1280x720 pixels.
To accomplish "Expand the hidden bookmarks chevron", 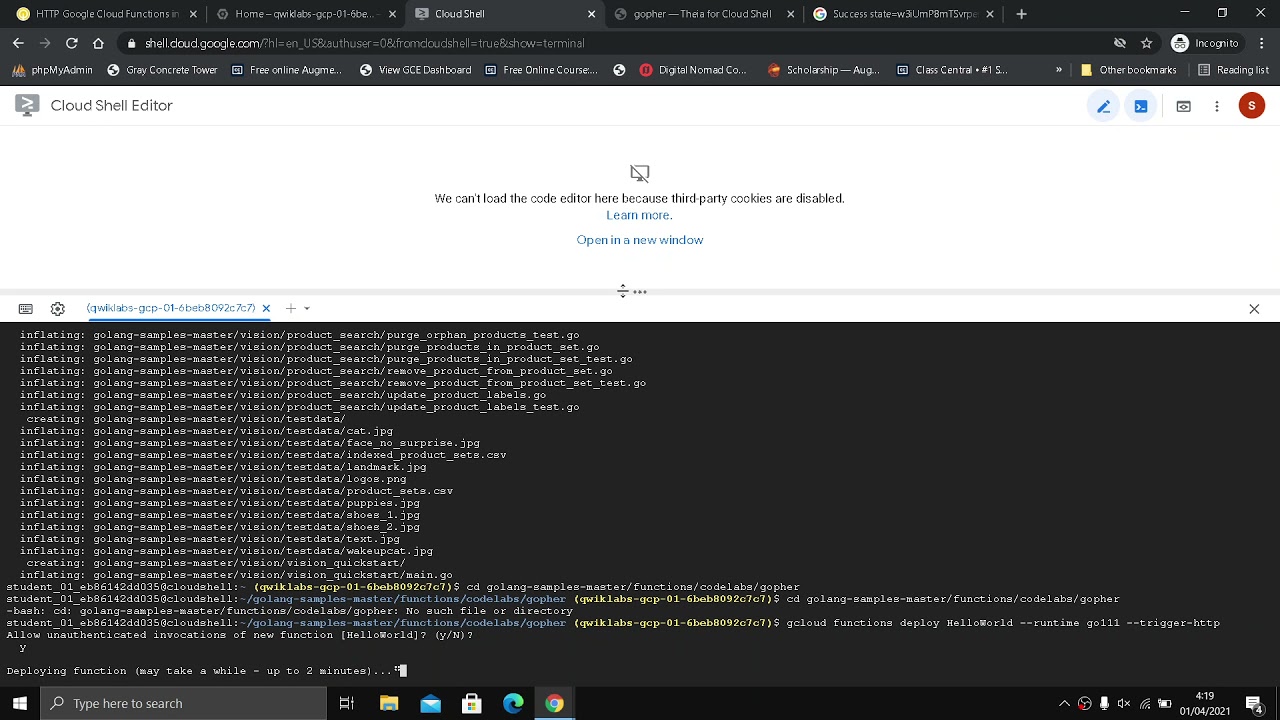I will tap(1059, 70).
